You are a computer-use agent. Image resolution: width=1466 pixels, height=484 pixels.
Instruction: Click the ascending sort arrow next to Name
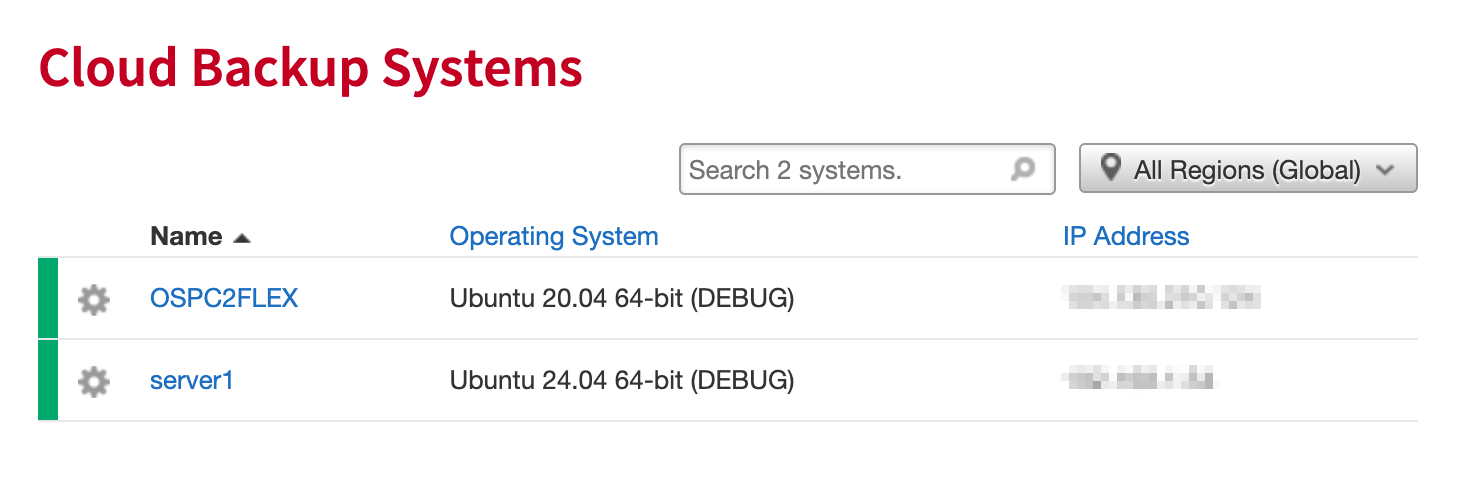[241, 239]
